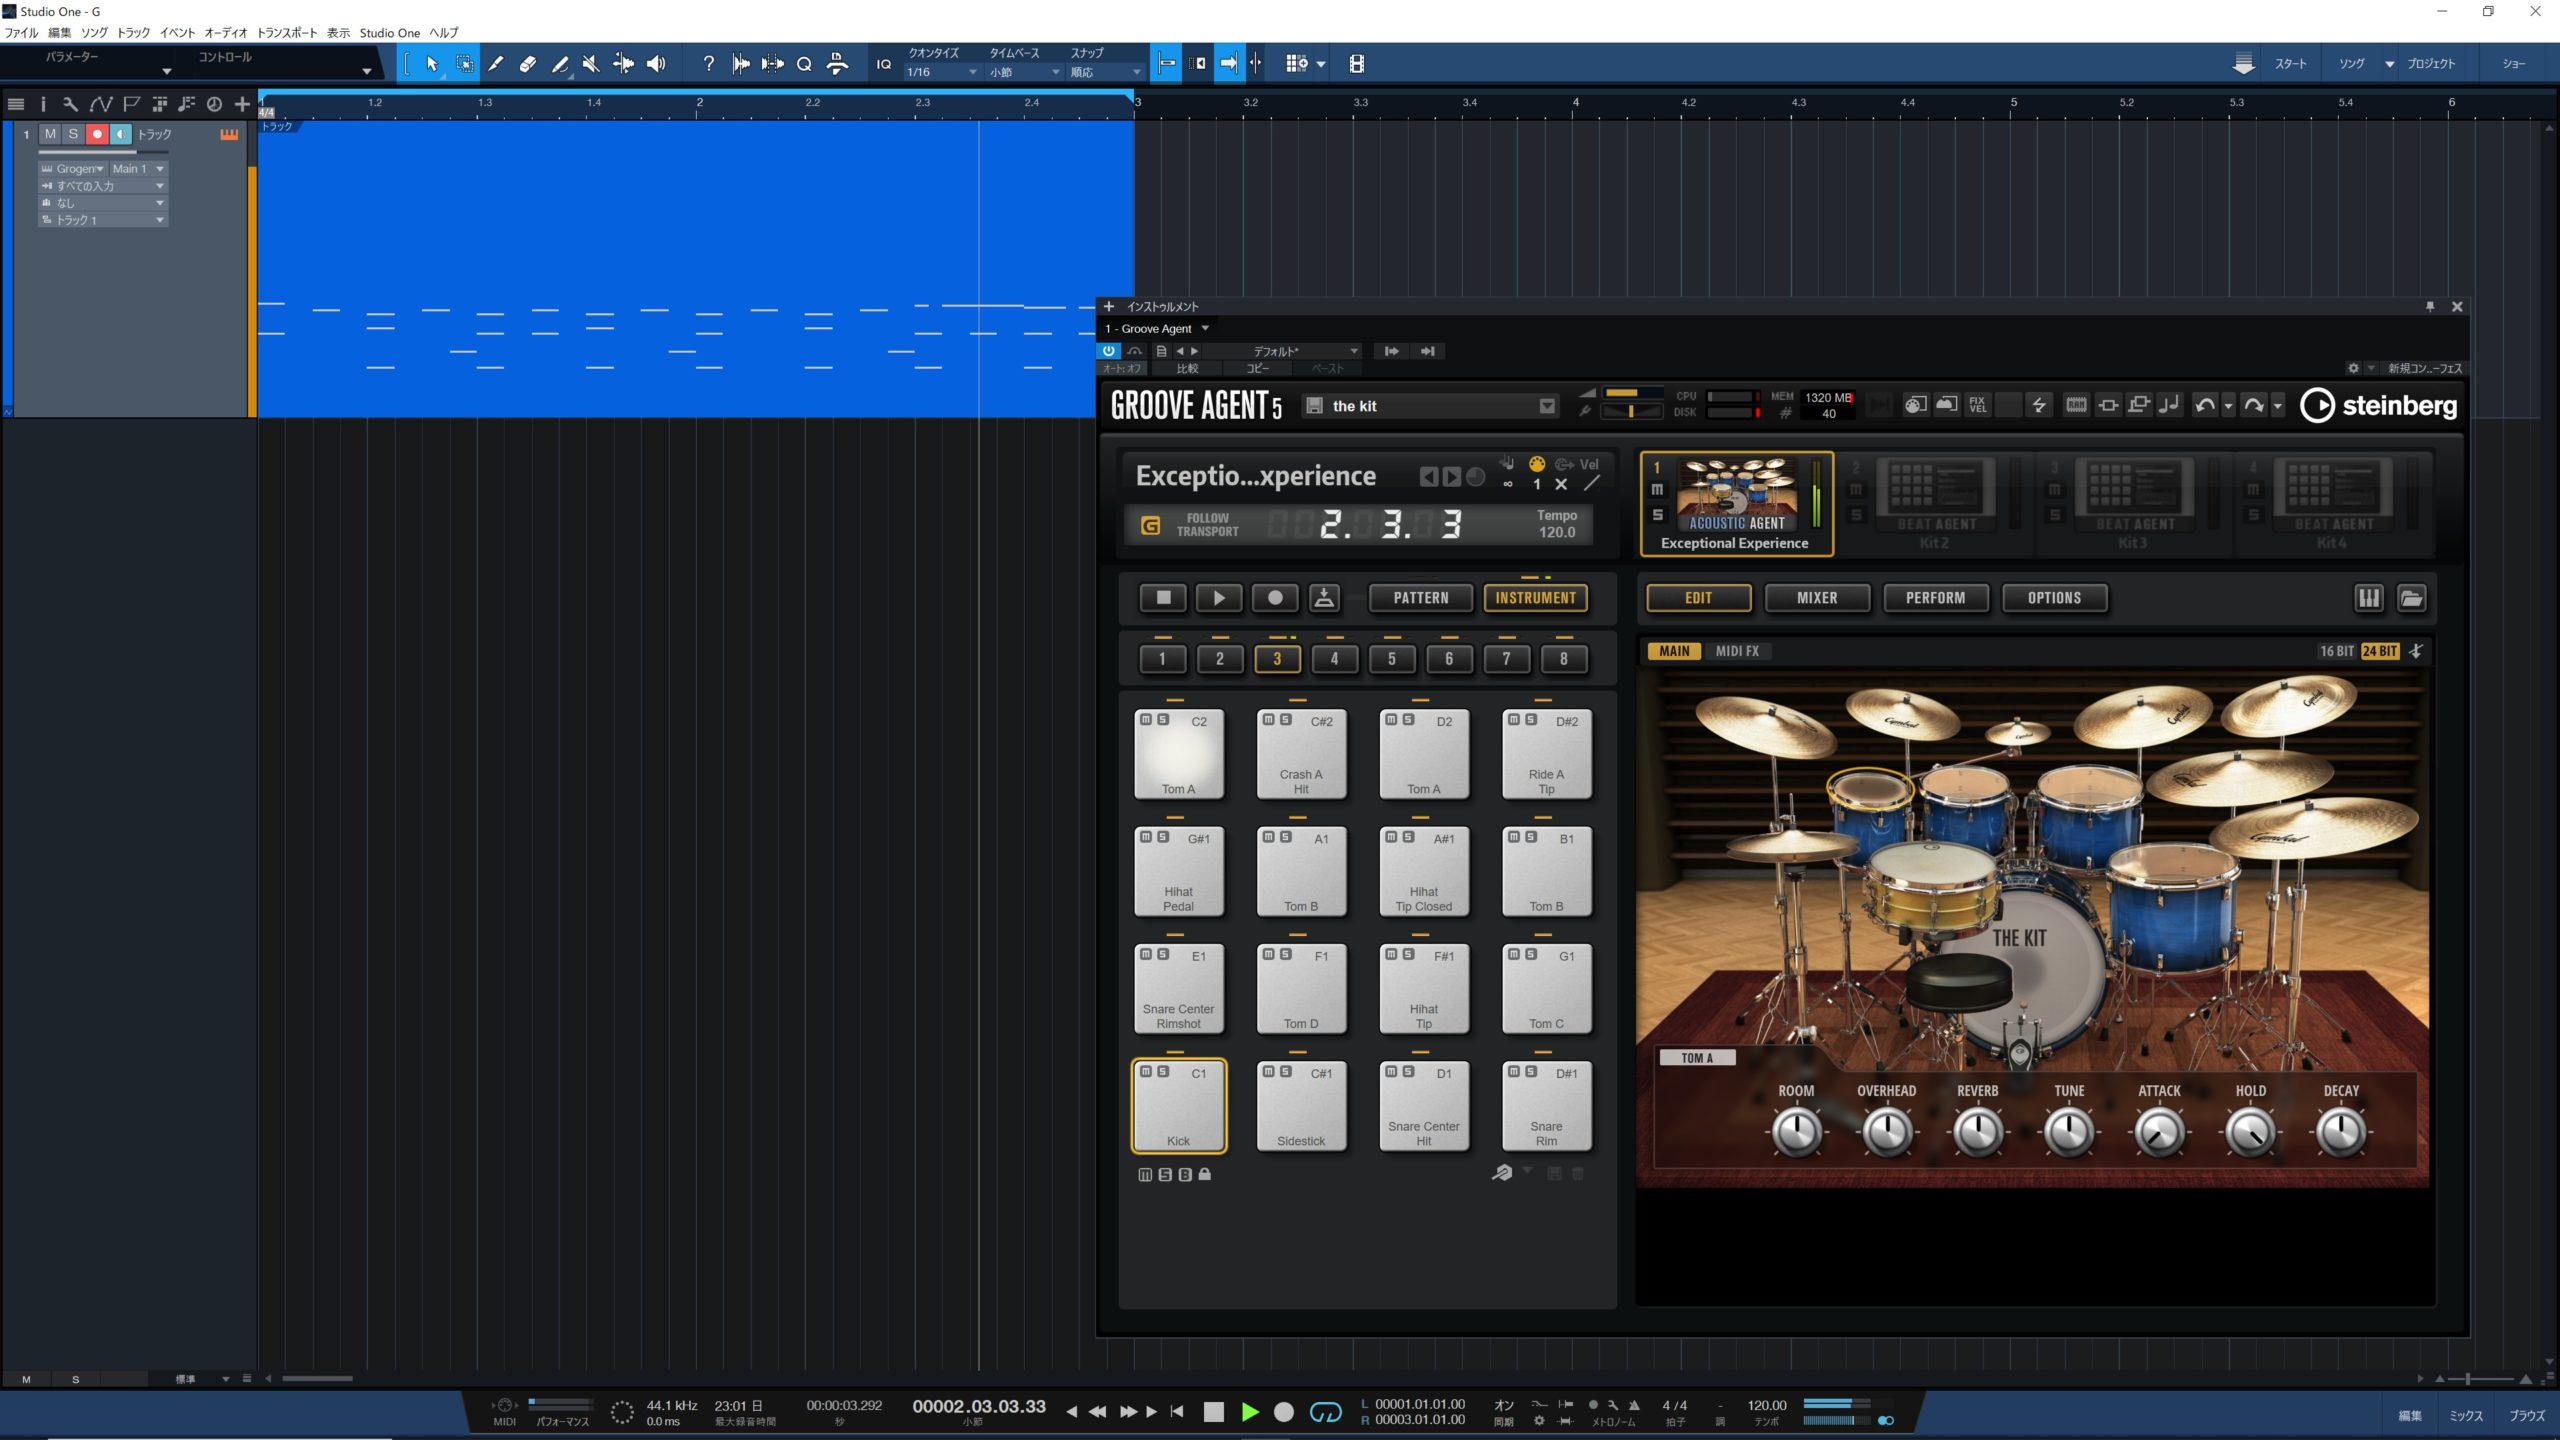Viewport: 2560px width, 1440px height.
Task: Select the Arrow tool in Studio One toolbar
Action: (432, 64)
